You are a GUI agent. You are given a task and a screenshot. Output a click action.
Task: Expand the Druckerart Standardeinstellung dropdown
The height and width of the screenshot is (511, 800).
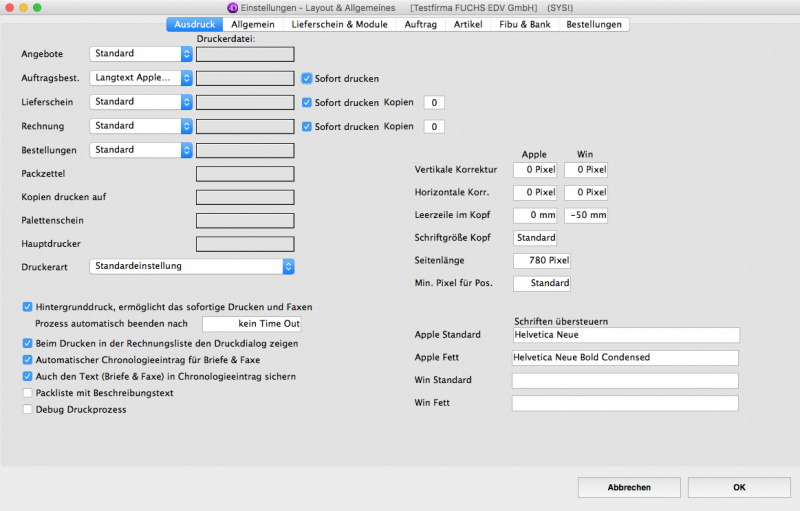coord(192,267)
